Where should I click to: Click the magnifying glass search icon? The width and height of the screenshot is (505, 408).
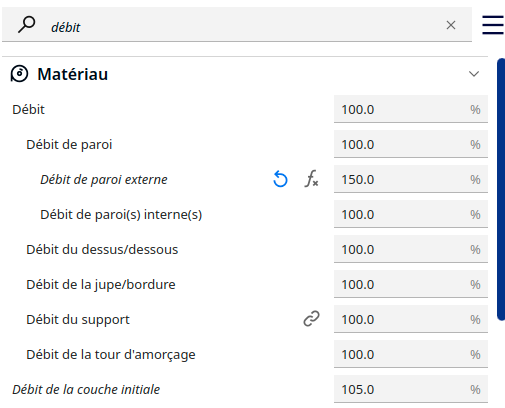click(26, 25)
